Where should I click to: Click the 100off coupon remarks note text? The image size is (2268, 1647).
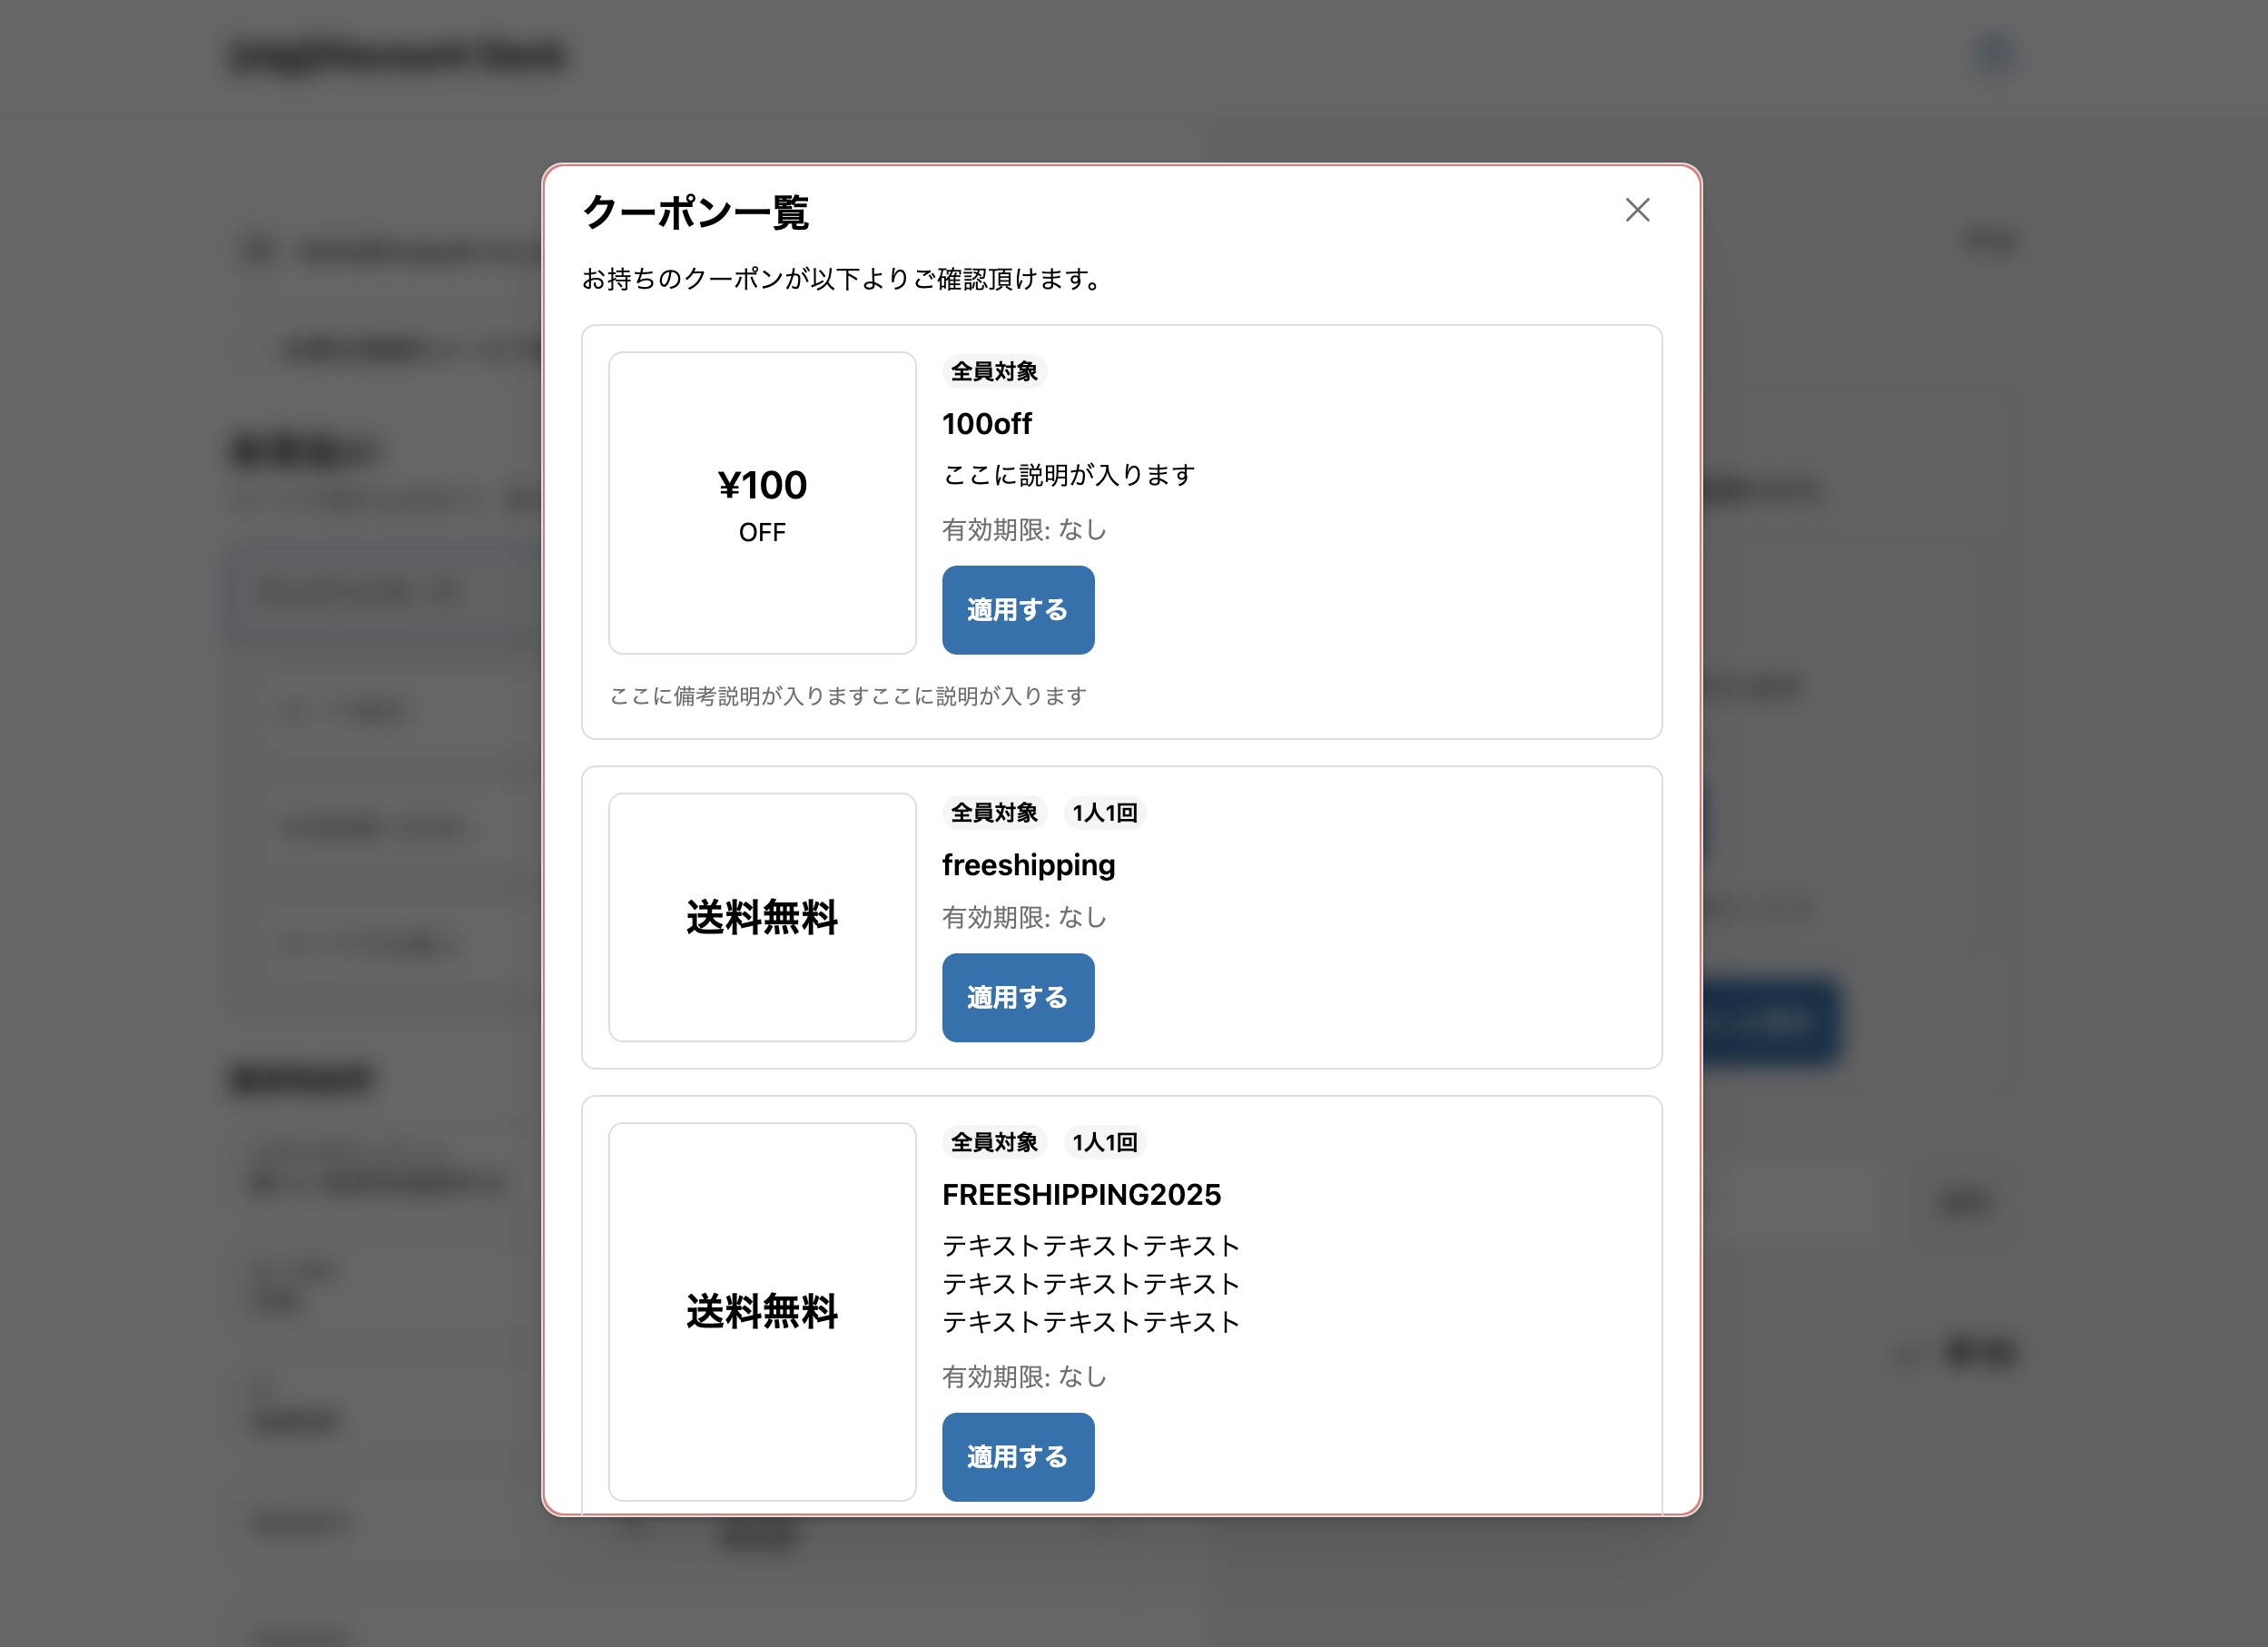click(x=848, y=696)
